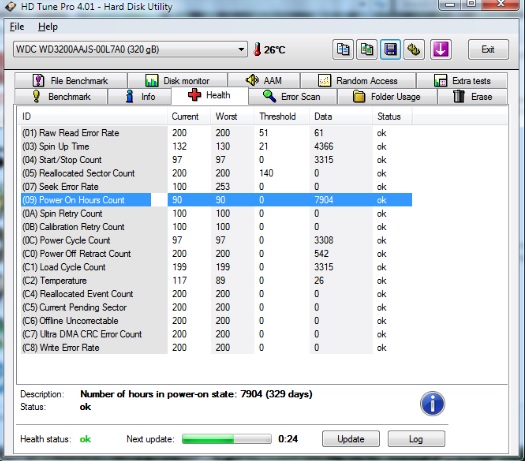Switch to the AAM tab

(x=264, y=81)
